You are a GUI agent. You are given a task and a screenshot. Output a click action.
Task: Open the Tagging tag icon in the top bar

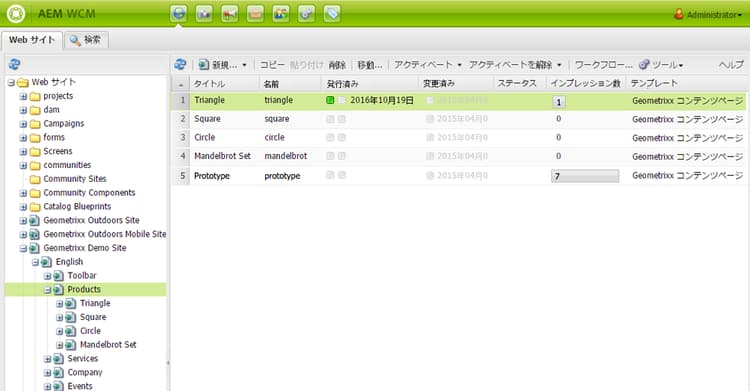pos(332,13)
